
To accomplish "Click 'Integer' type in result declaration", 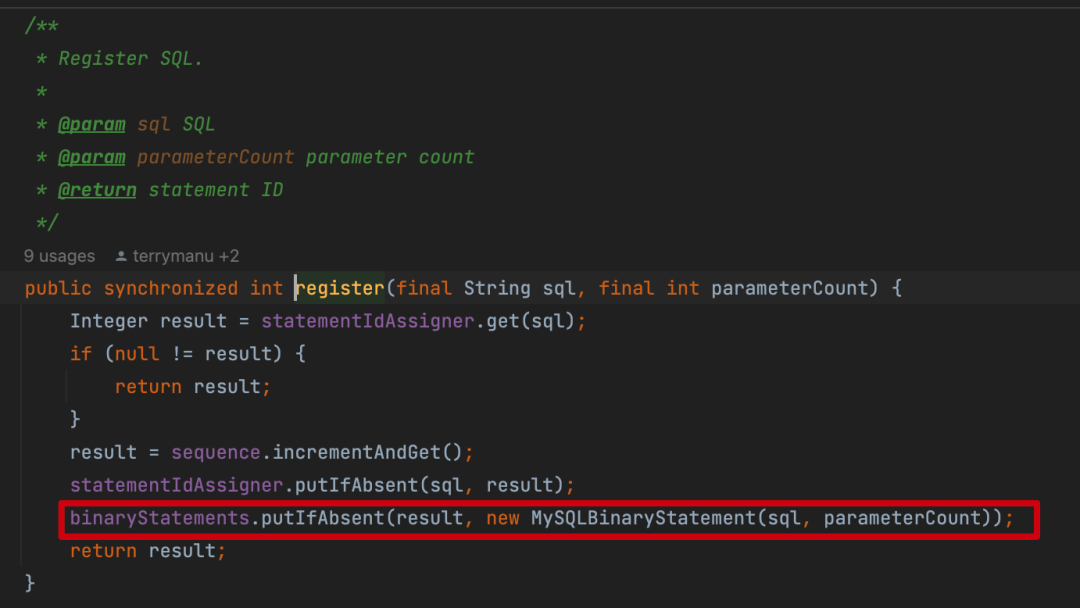I will point(109,321).
